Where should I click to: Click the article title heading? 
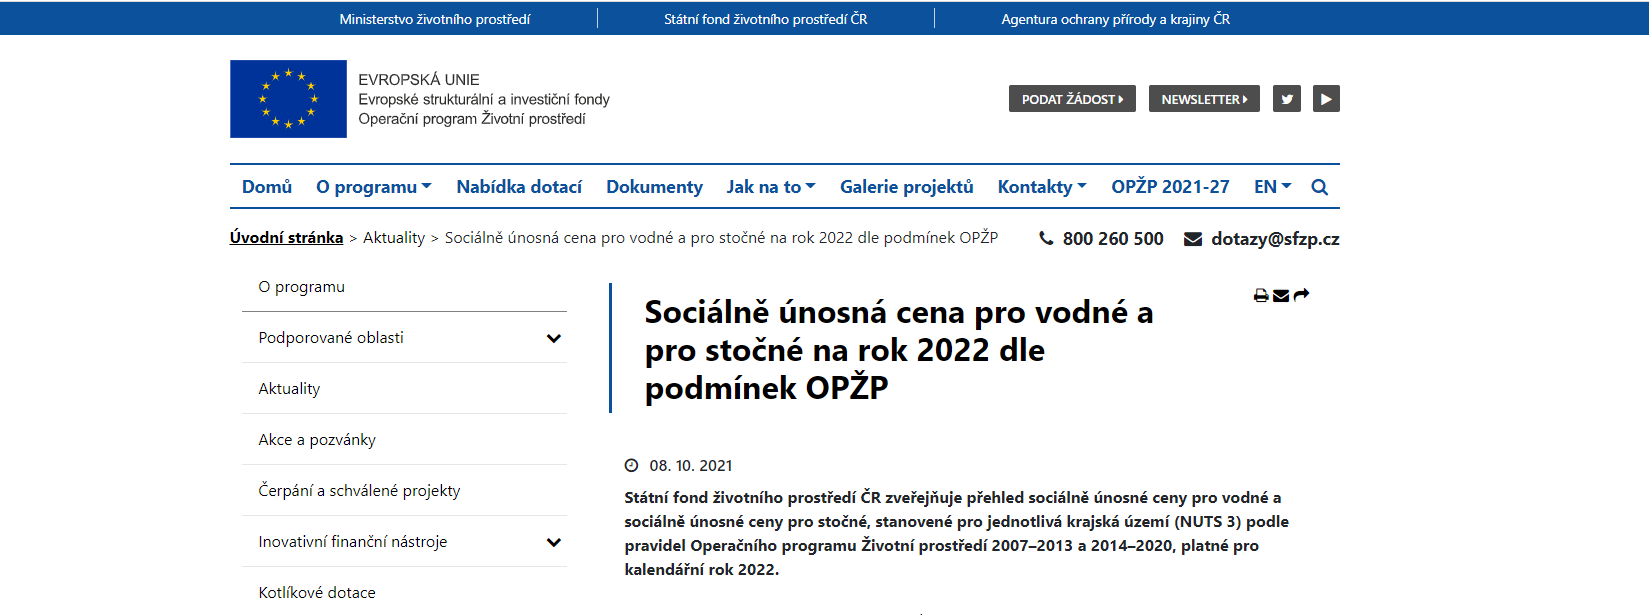[899, 350]
